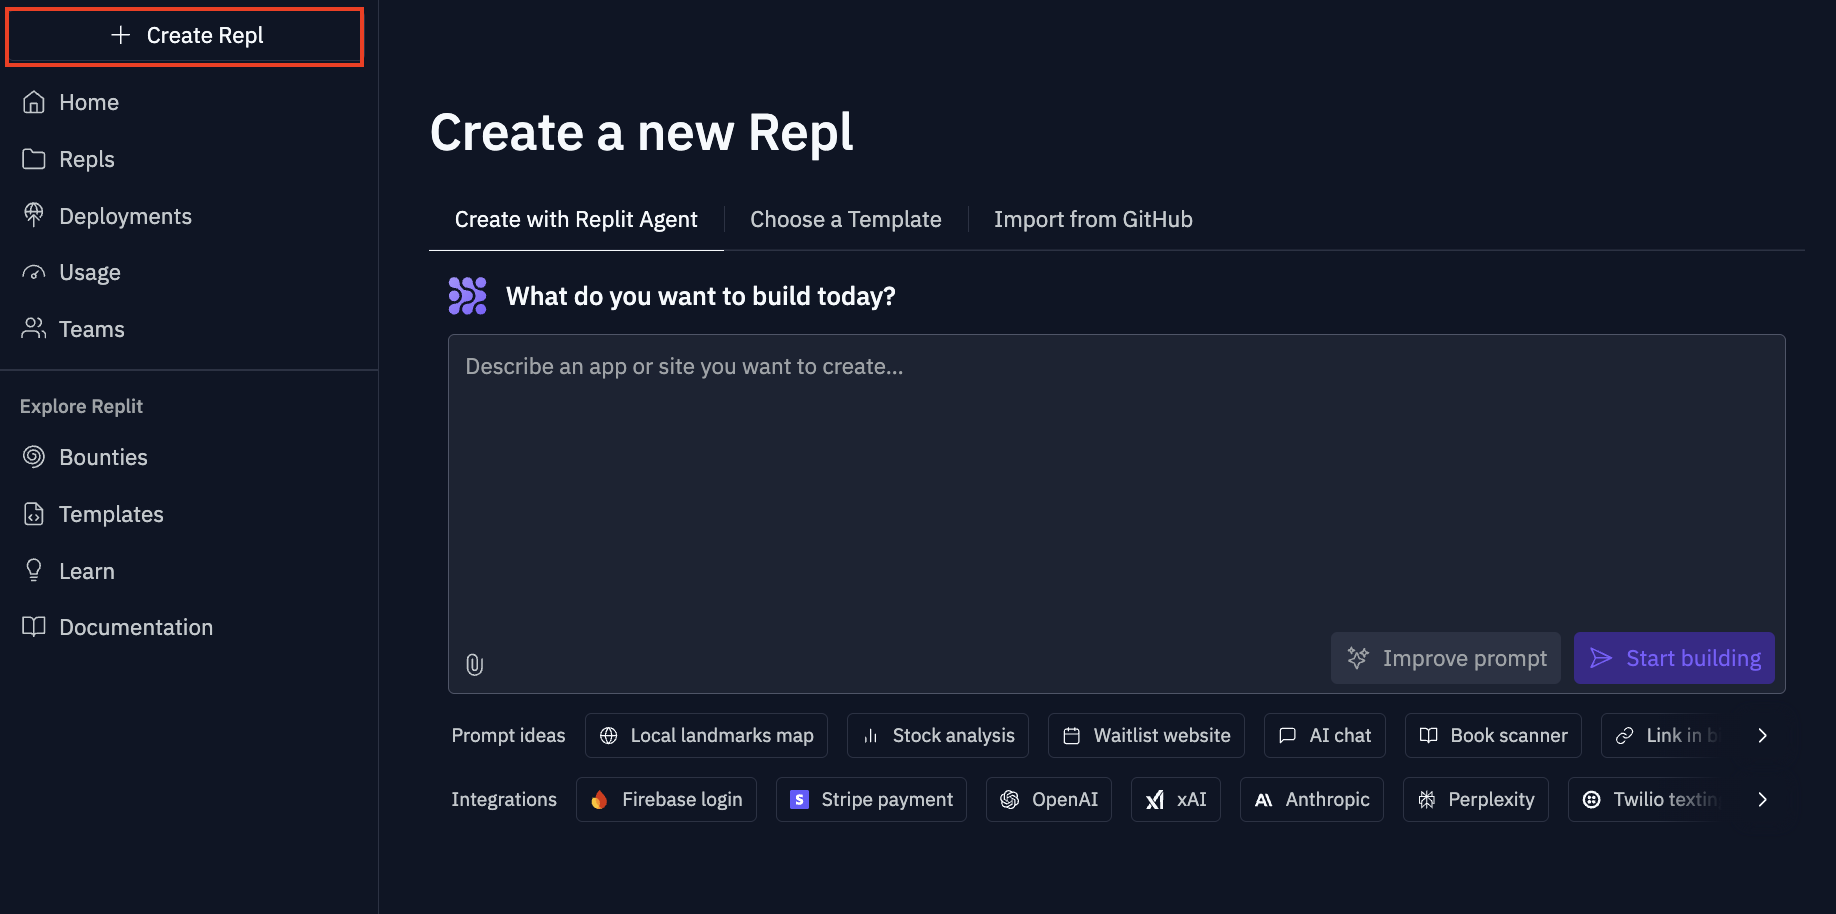The image size is (1836, 914).
Task: Open Teams in the sidebar
Action: pos(91,330)
